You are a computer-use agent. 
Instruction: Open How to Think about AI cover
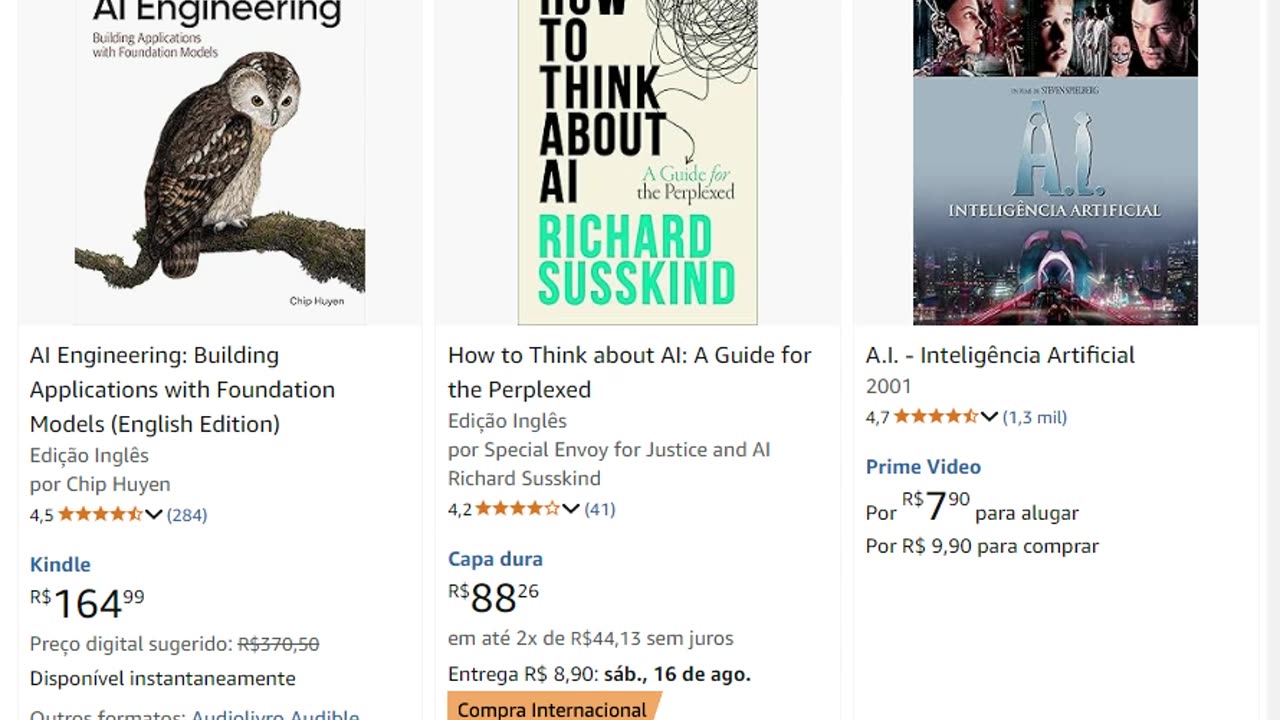[637, 160]
